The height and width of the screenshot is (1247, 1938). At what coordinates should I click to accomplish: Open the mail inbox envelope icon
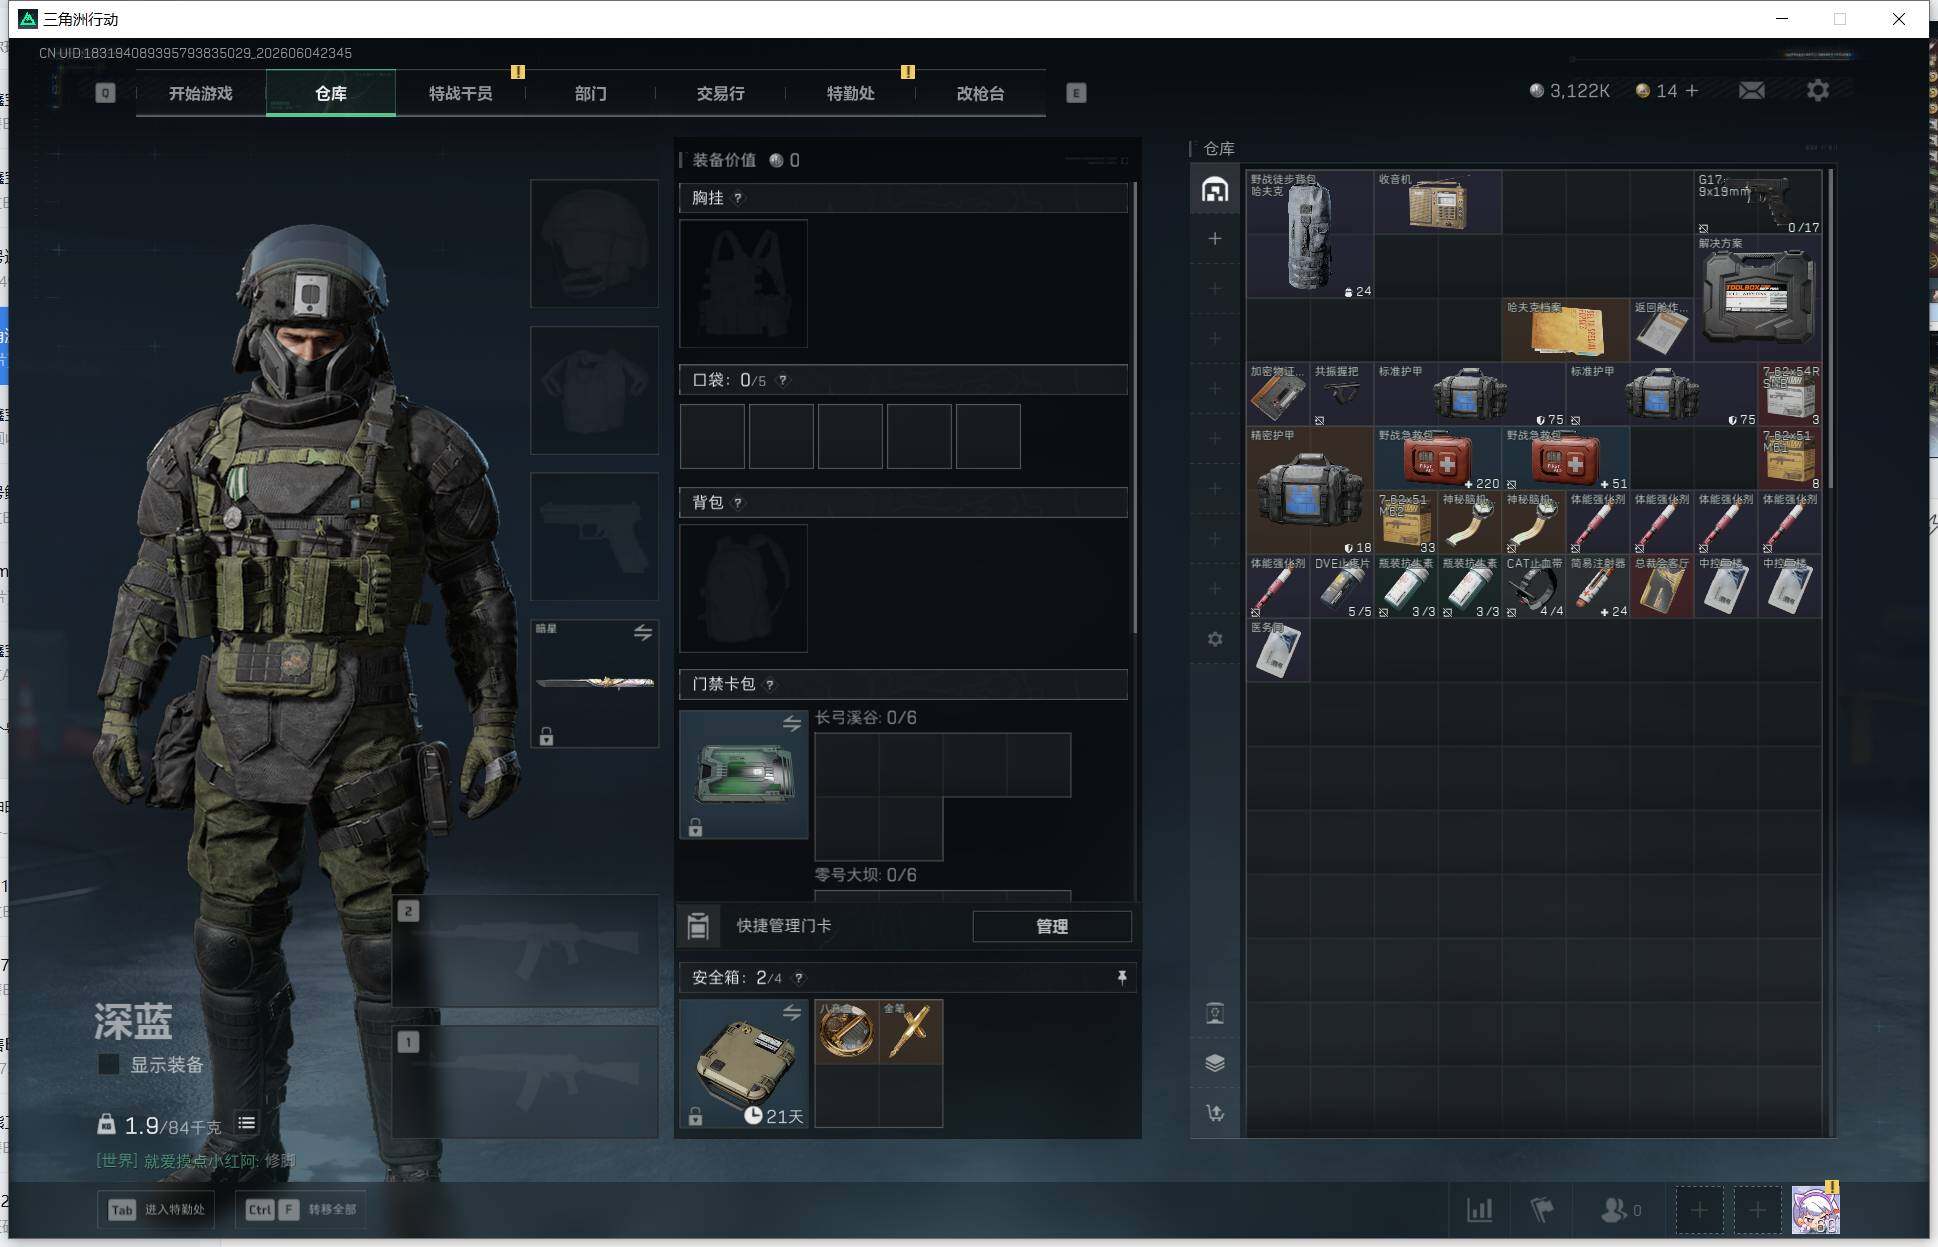coord(1752,91)
